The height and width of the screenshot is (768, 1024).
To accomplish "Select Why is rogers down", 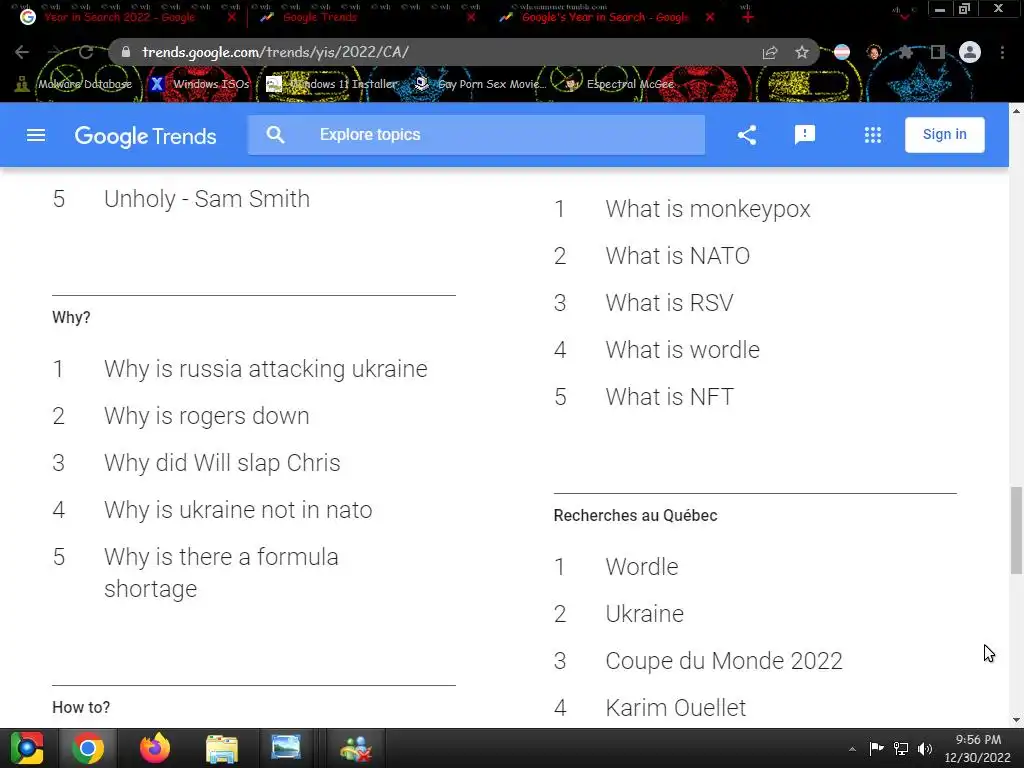I will tap(206, 415).
